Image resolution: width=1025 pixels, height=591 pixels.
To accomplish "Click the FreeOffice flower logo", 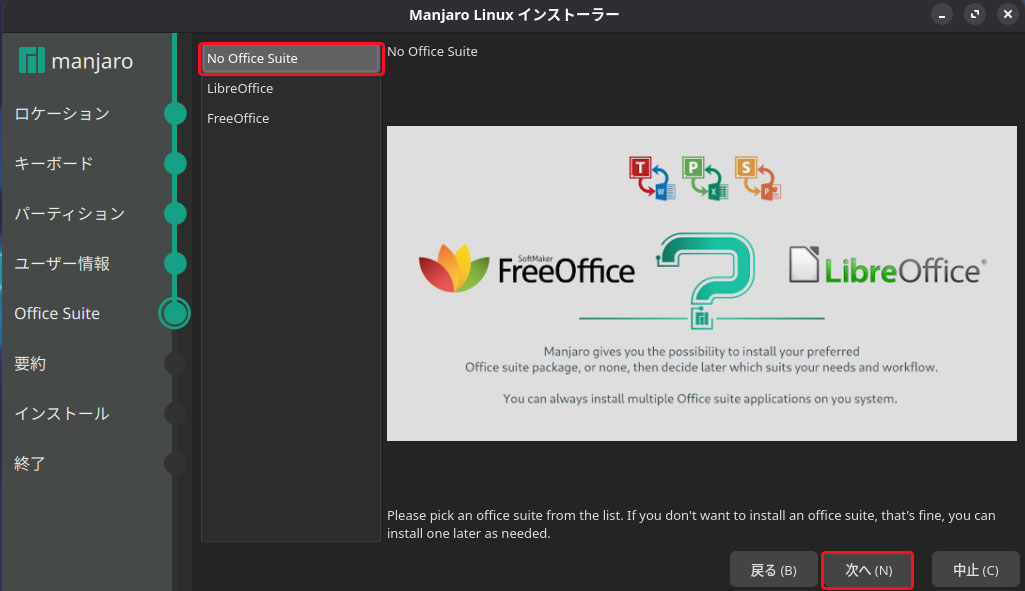I will coord(454,267).
